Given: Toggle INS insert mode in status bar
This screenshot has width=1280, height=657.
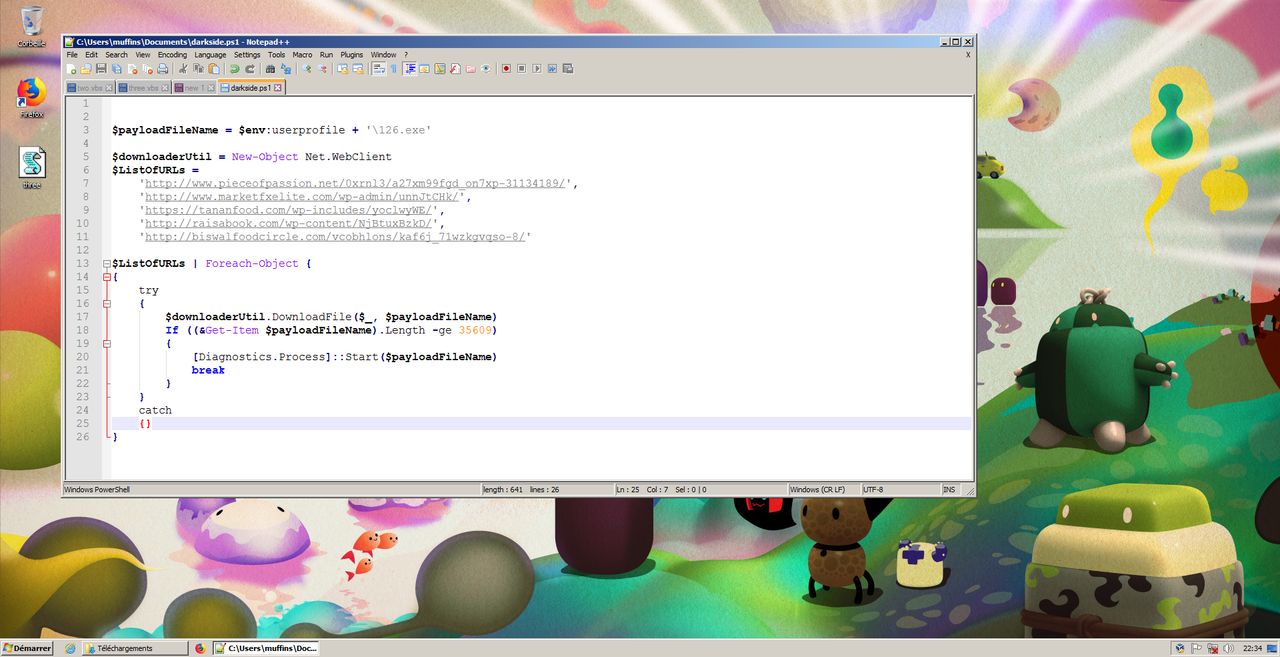Looking at the screenshot, I should pos(948,489).
